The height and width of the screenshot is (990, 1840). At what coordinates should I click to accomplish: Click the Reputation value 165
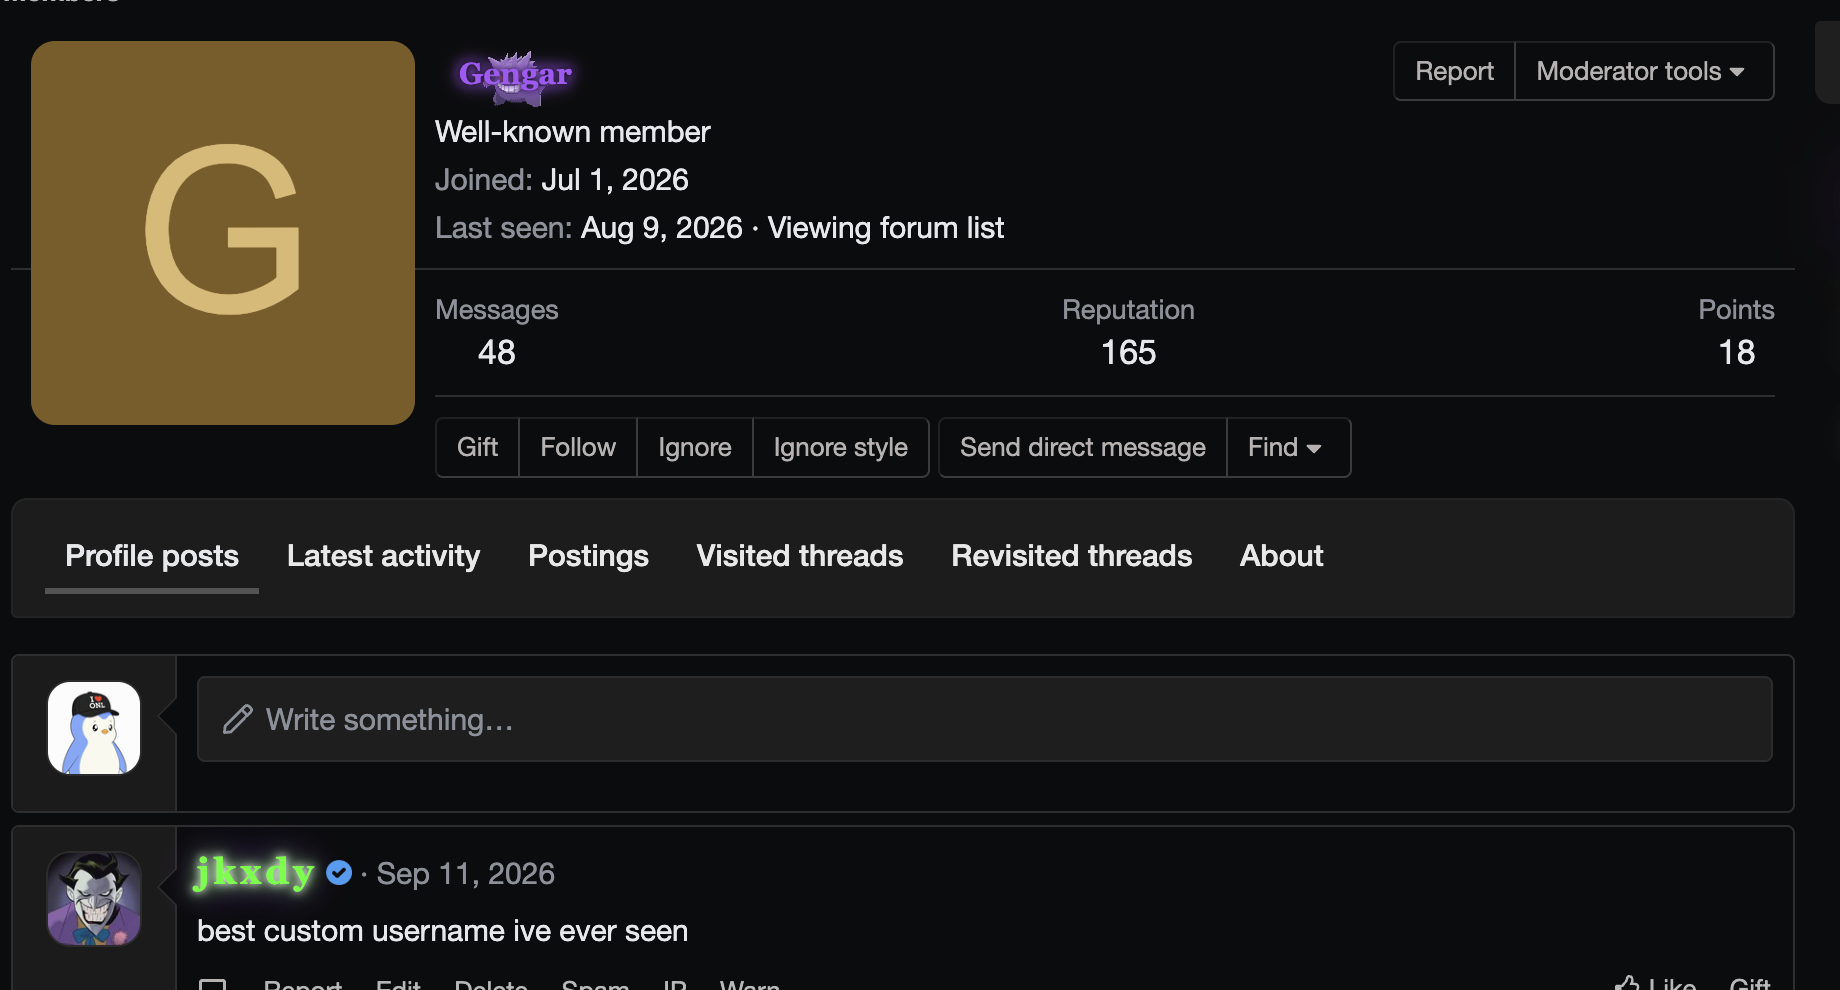tap(1128, 352)
